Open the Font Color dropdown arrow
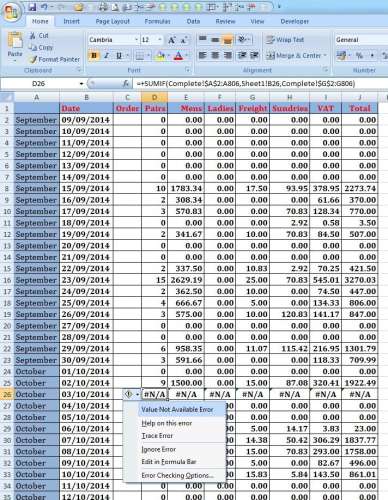 [x=187, y=56]
